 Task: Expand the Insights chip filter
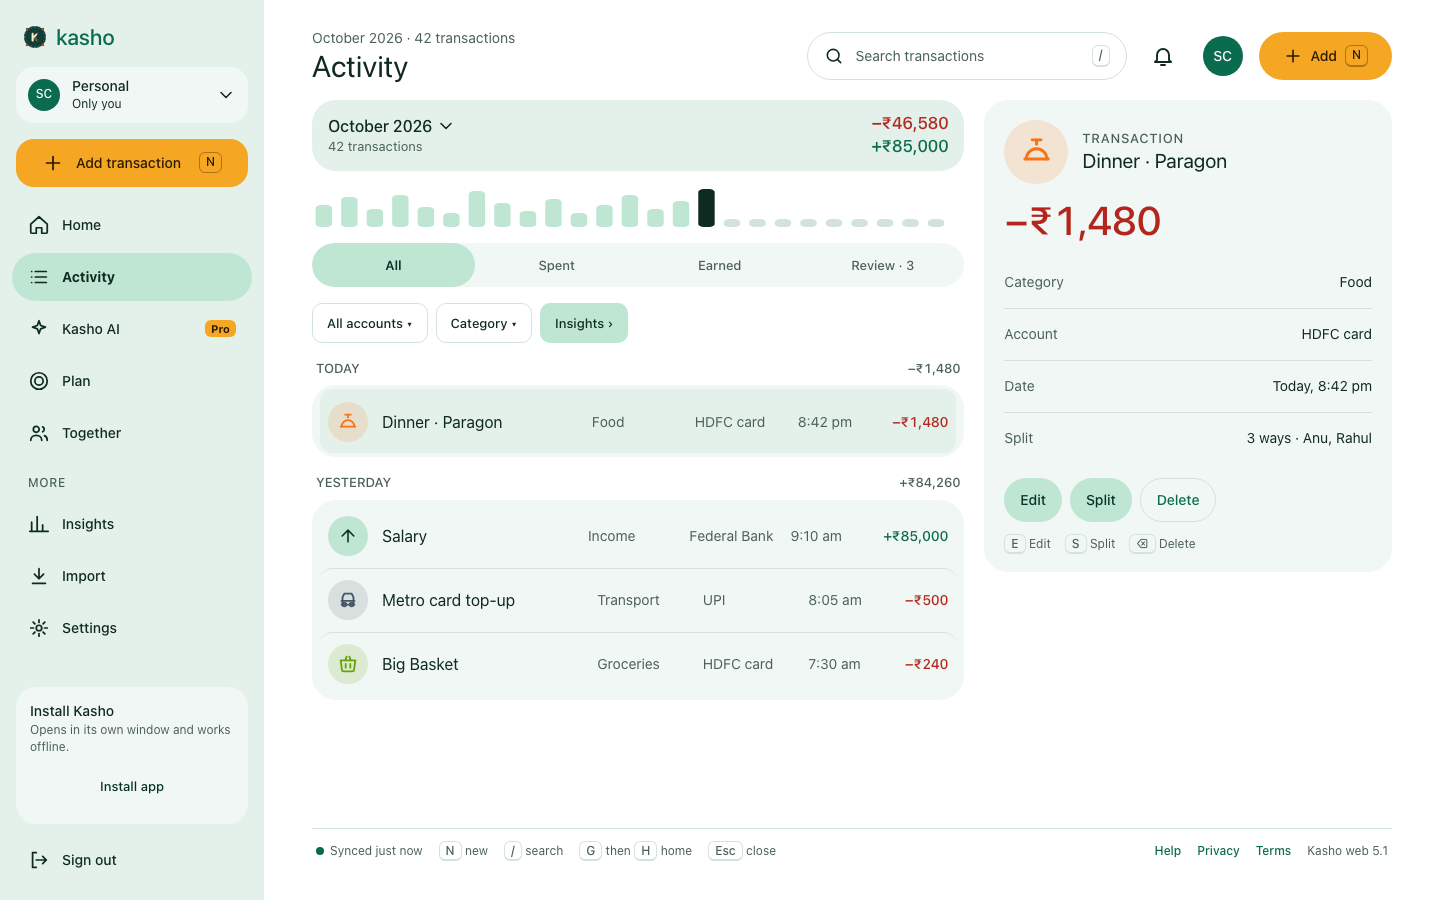(x=584, y=323)
